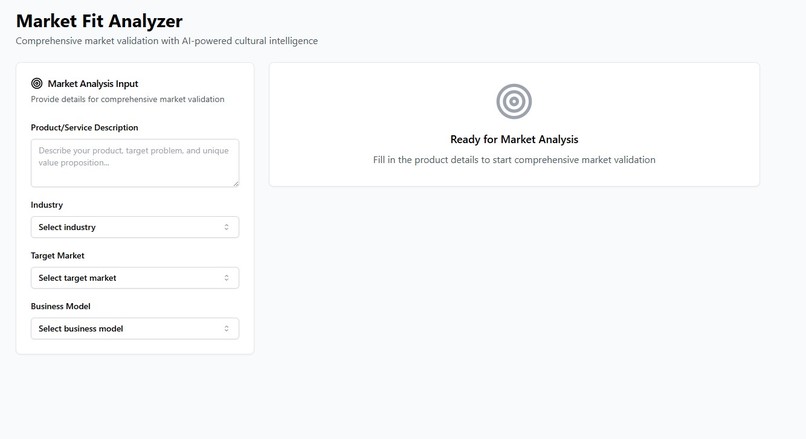
Task: Focus the Product/Service Description text area
Action: click(135, 163)
